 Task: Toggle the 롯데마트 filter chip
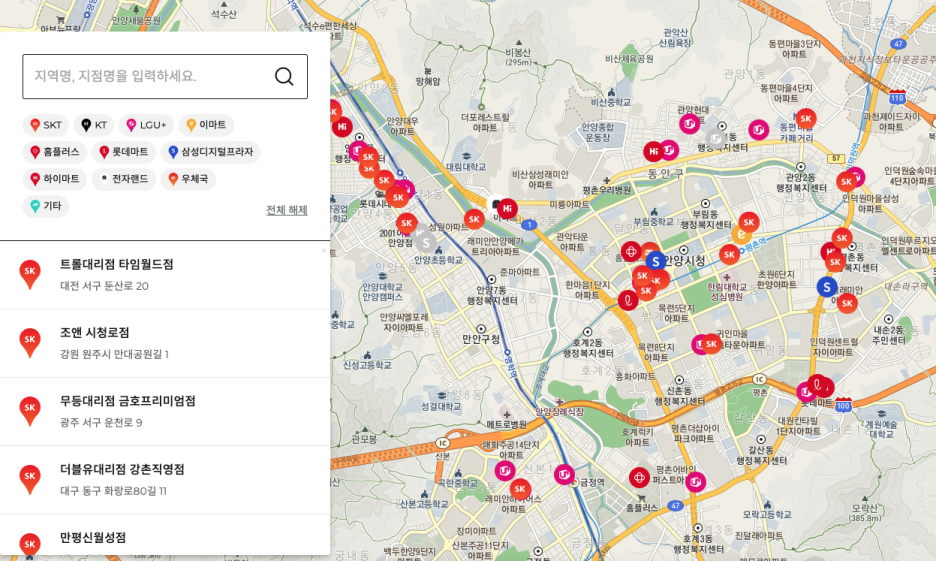point(124,152)
